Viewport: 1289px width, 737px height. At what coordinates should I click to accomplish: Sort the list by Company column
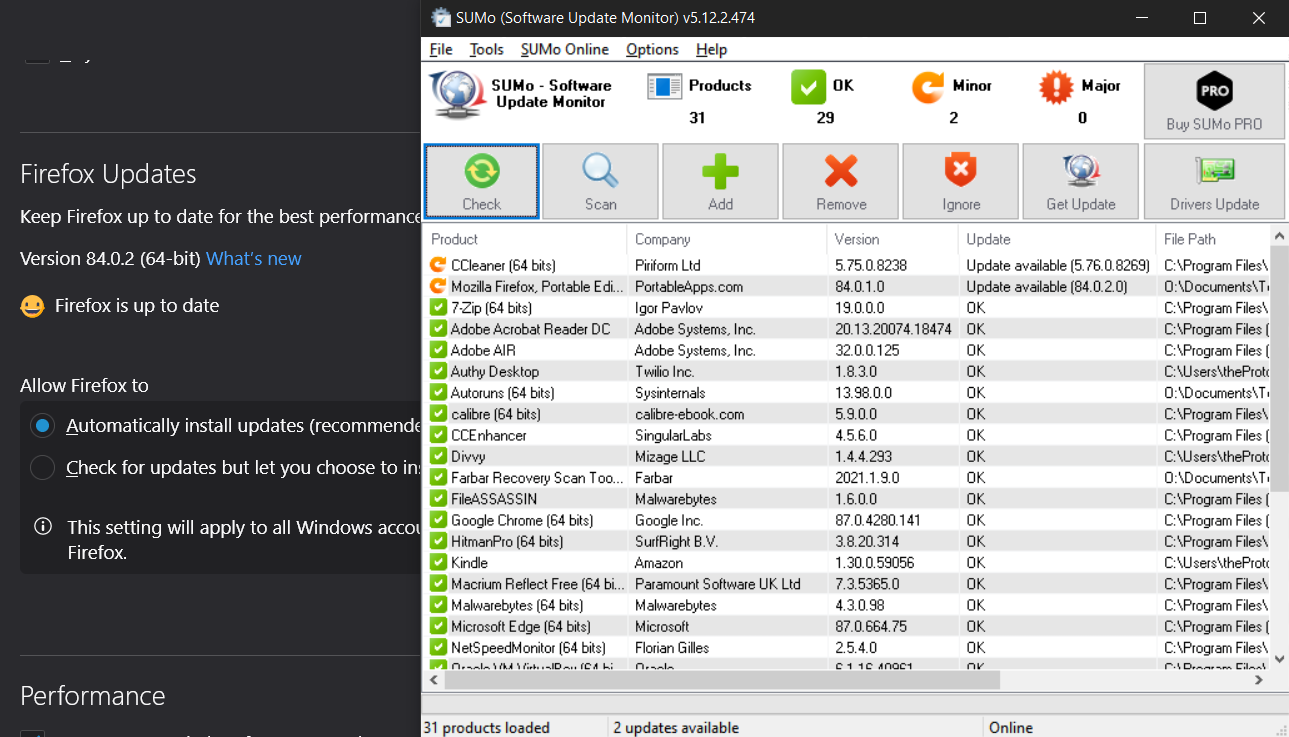[x=727, y=239]
